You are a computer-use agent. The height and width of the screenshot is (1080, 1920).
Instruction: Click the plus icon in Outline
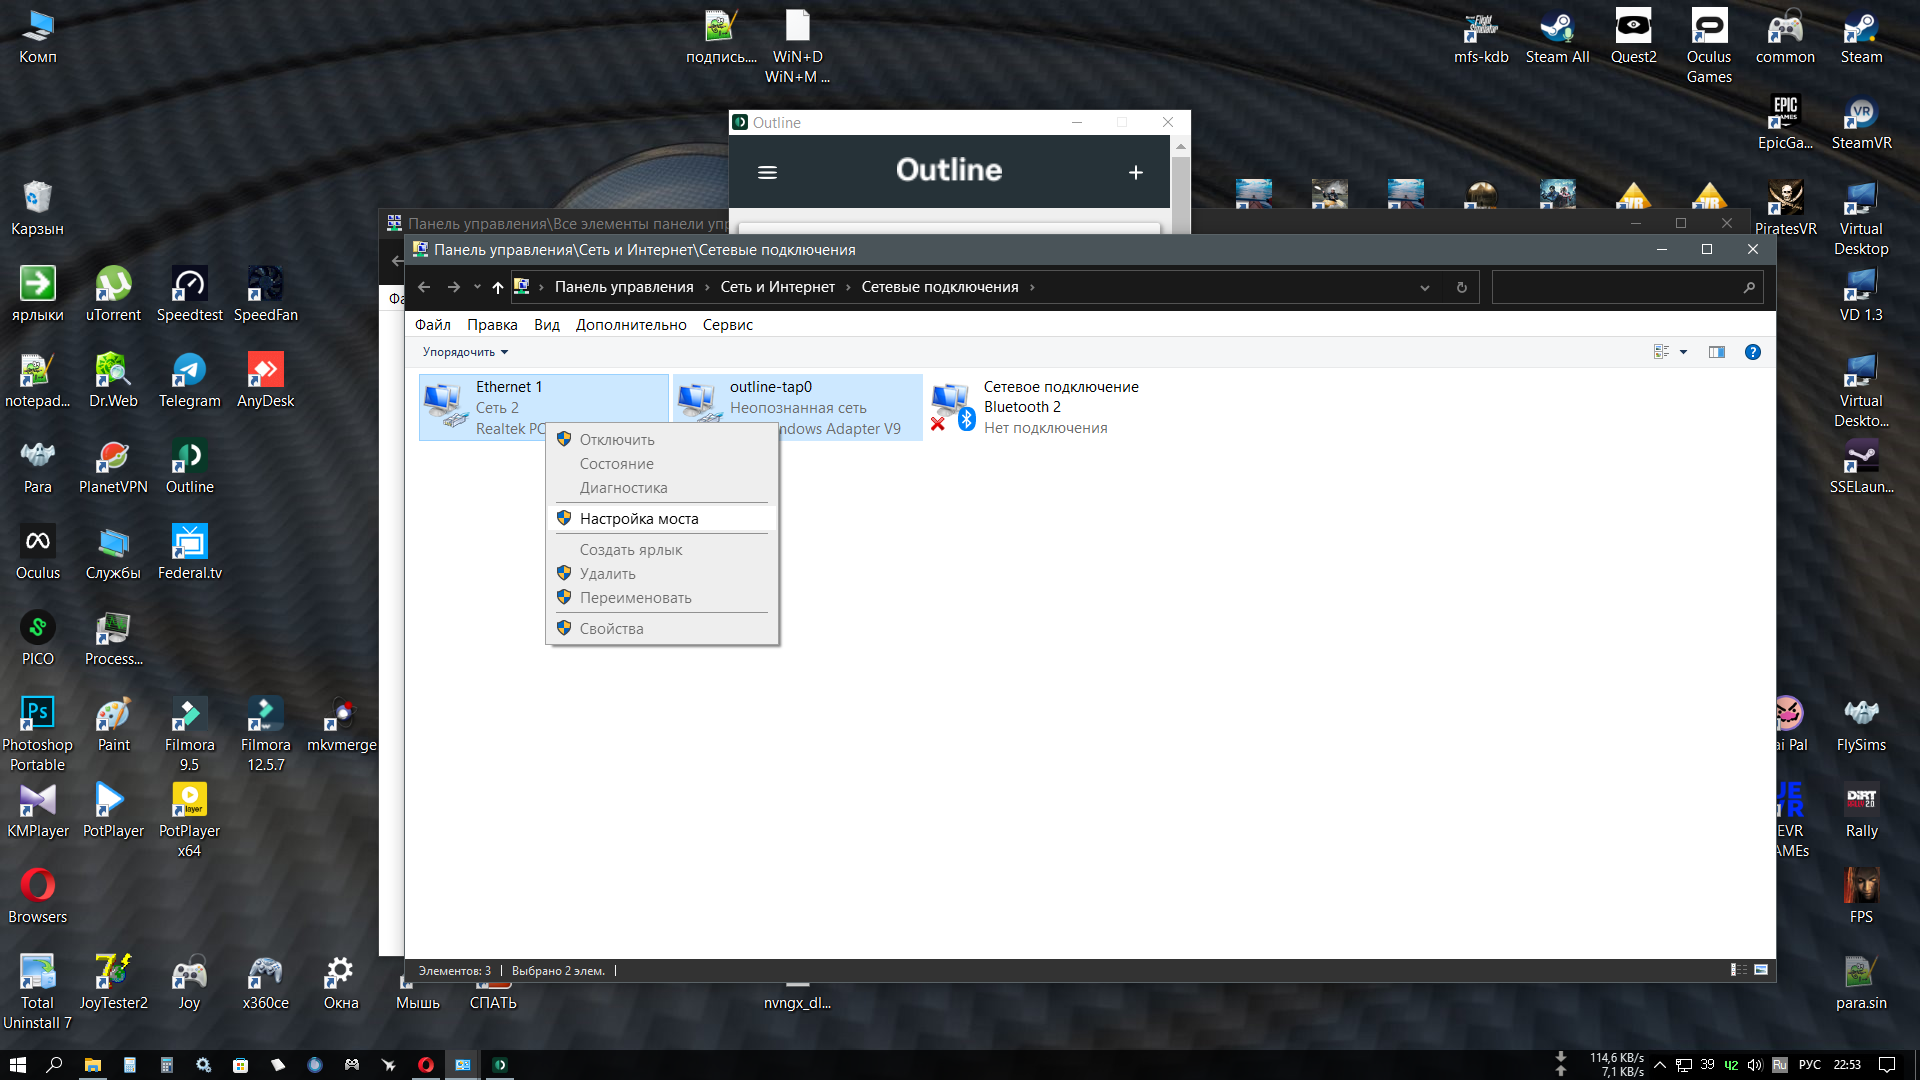[x=1136, y=172]
